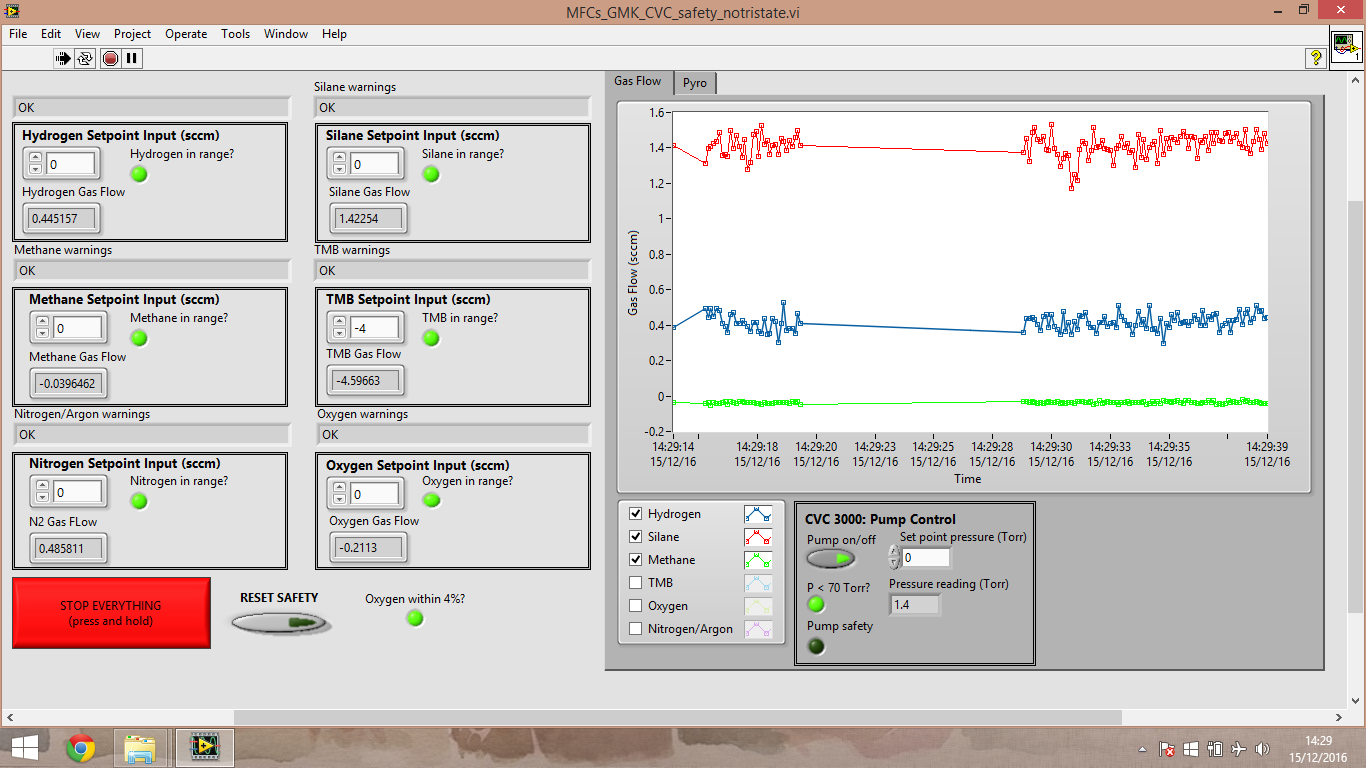Click the Run arrow in the toolbar
This screenshot has width=1366, height=768.
coord(64,58)
